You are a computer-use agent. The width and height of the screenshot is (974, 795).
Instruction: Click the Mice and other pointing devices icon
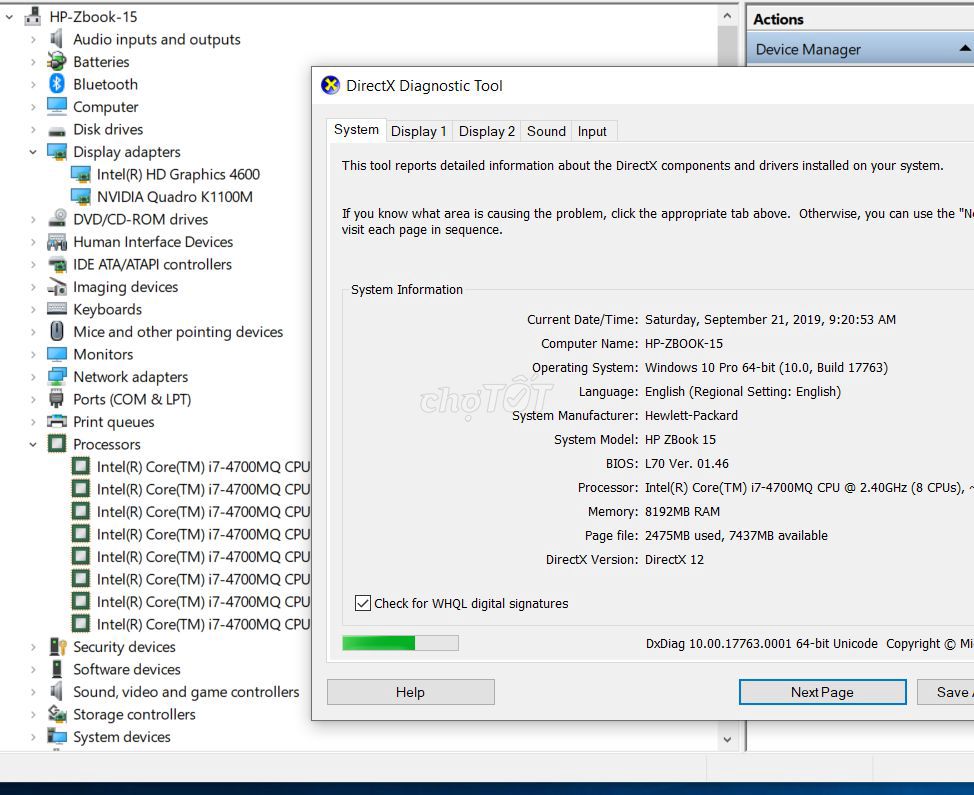[57, 331]
